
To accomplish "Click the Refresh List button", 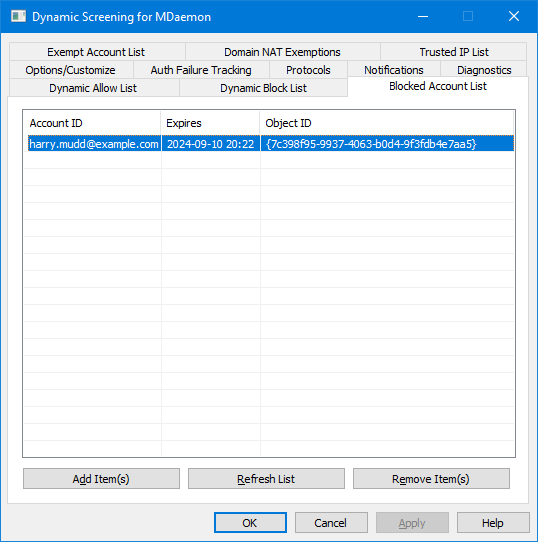I will pyautogui.click(x=266, y=479).
